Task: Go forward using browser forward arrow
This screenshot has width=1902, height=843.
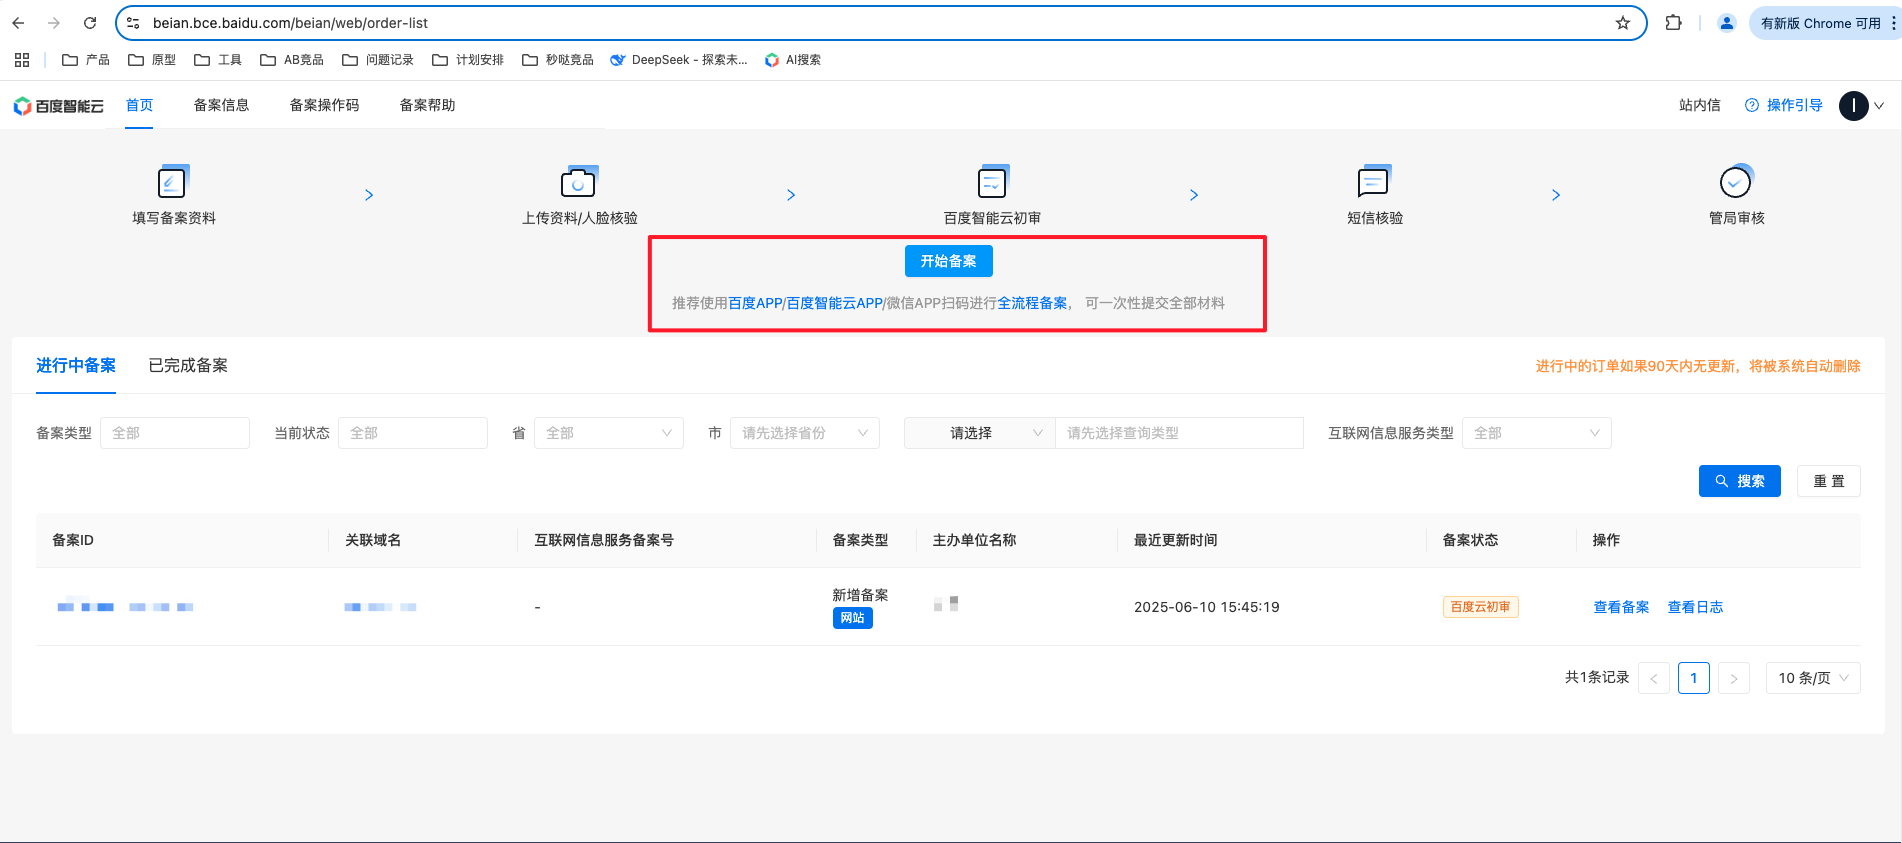Action: [54, 23]
